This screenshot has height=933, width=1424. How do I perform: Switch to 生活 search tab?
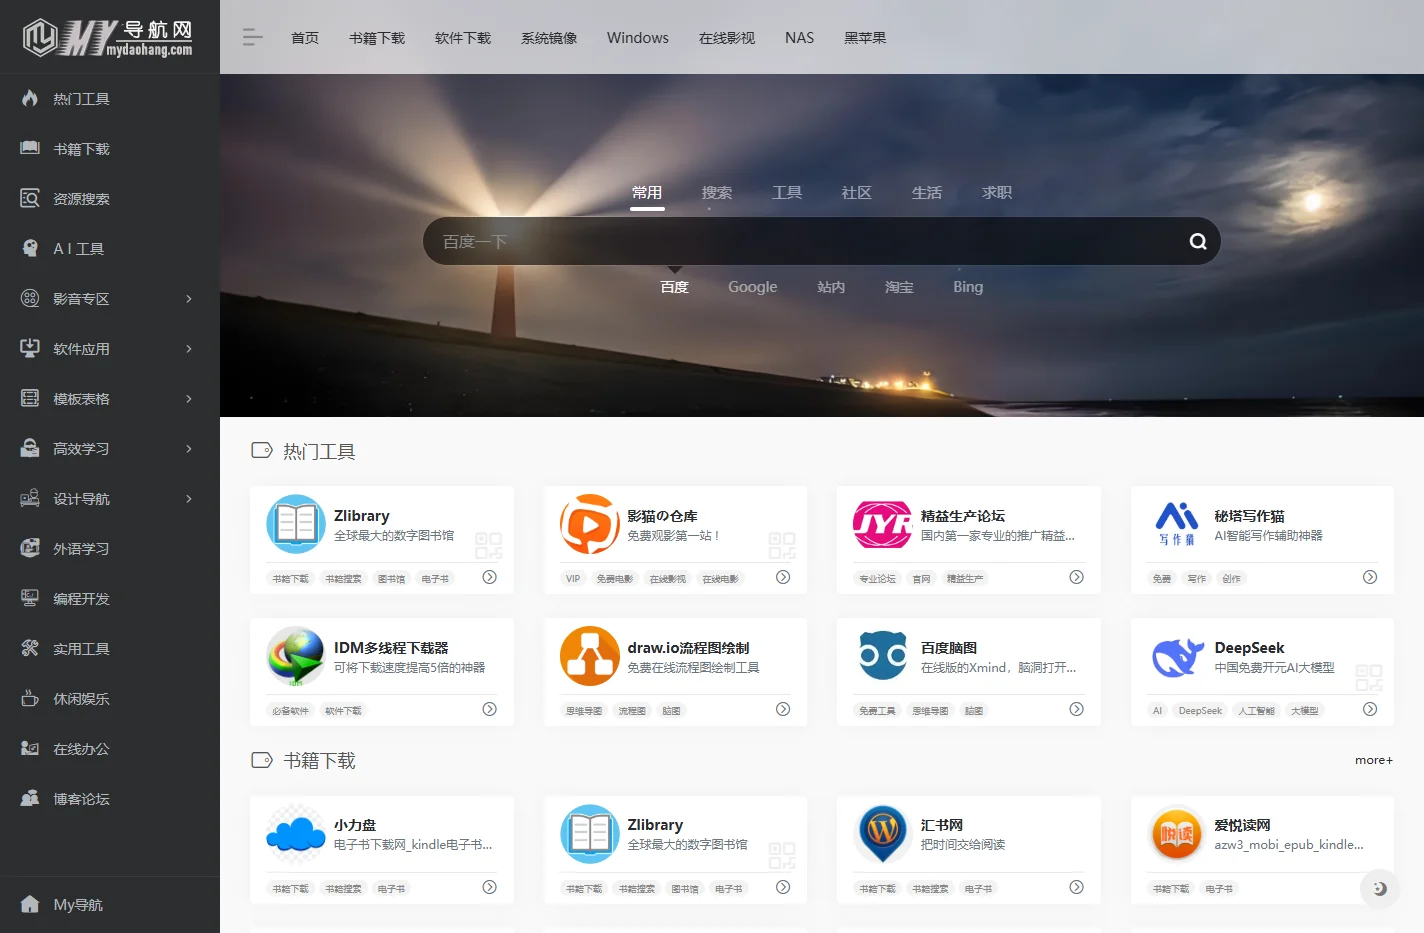click(927, 193)
